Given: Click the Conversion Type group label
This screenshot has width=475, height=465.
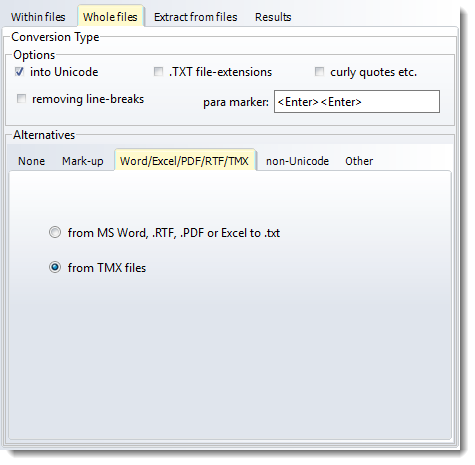Looking at the screenshot, I should pyautogui.click(x=55, y=37).
